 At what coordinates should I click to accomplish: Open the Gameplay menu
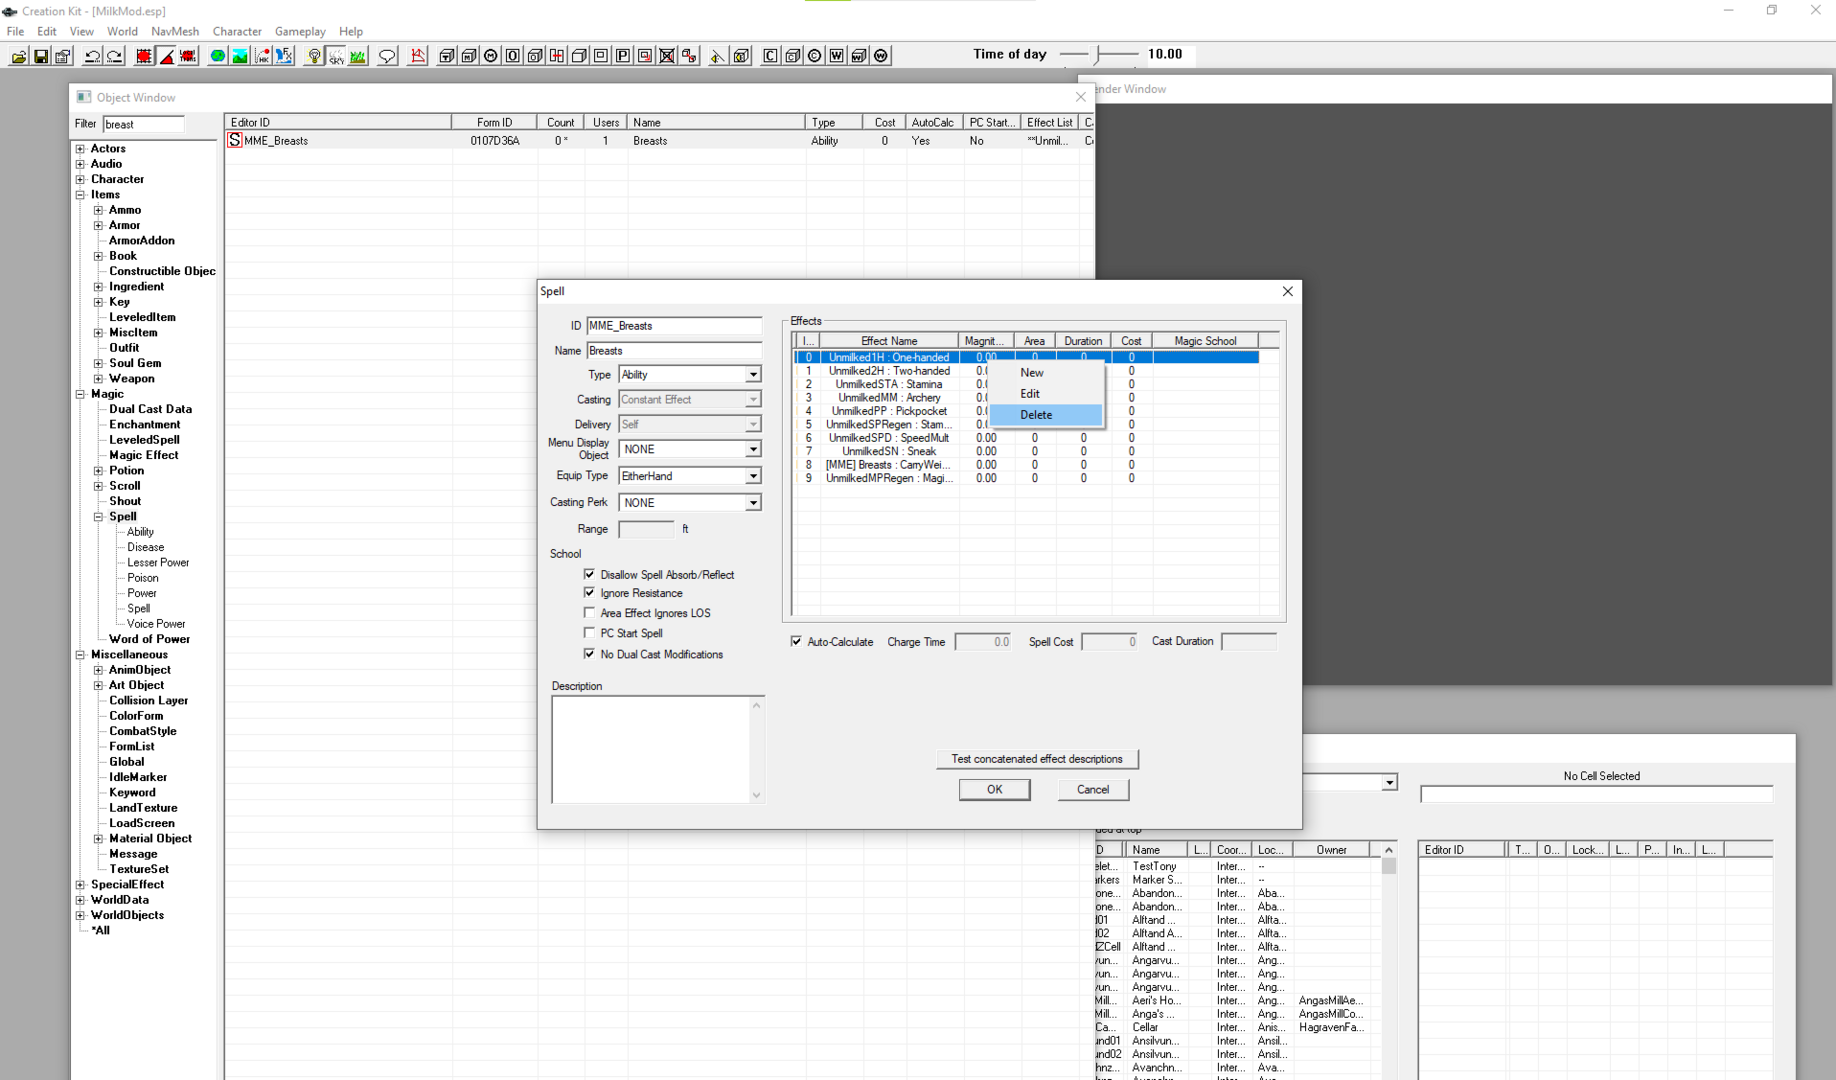coord(300,31)
